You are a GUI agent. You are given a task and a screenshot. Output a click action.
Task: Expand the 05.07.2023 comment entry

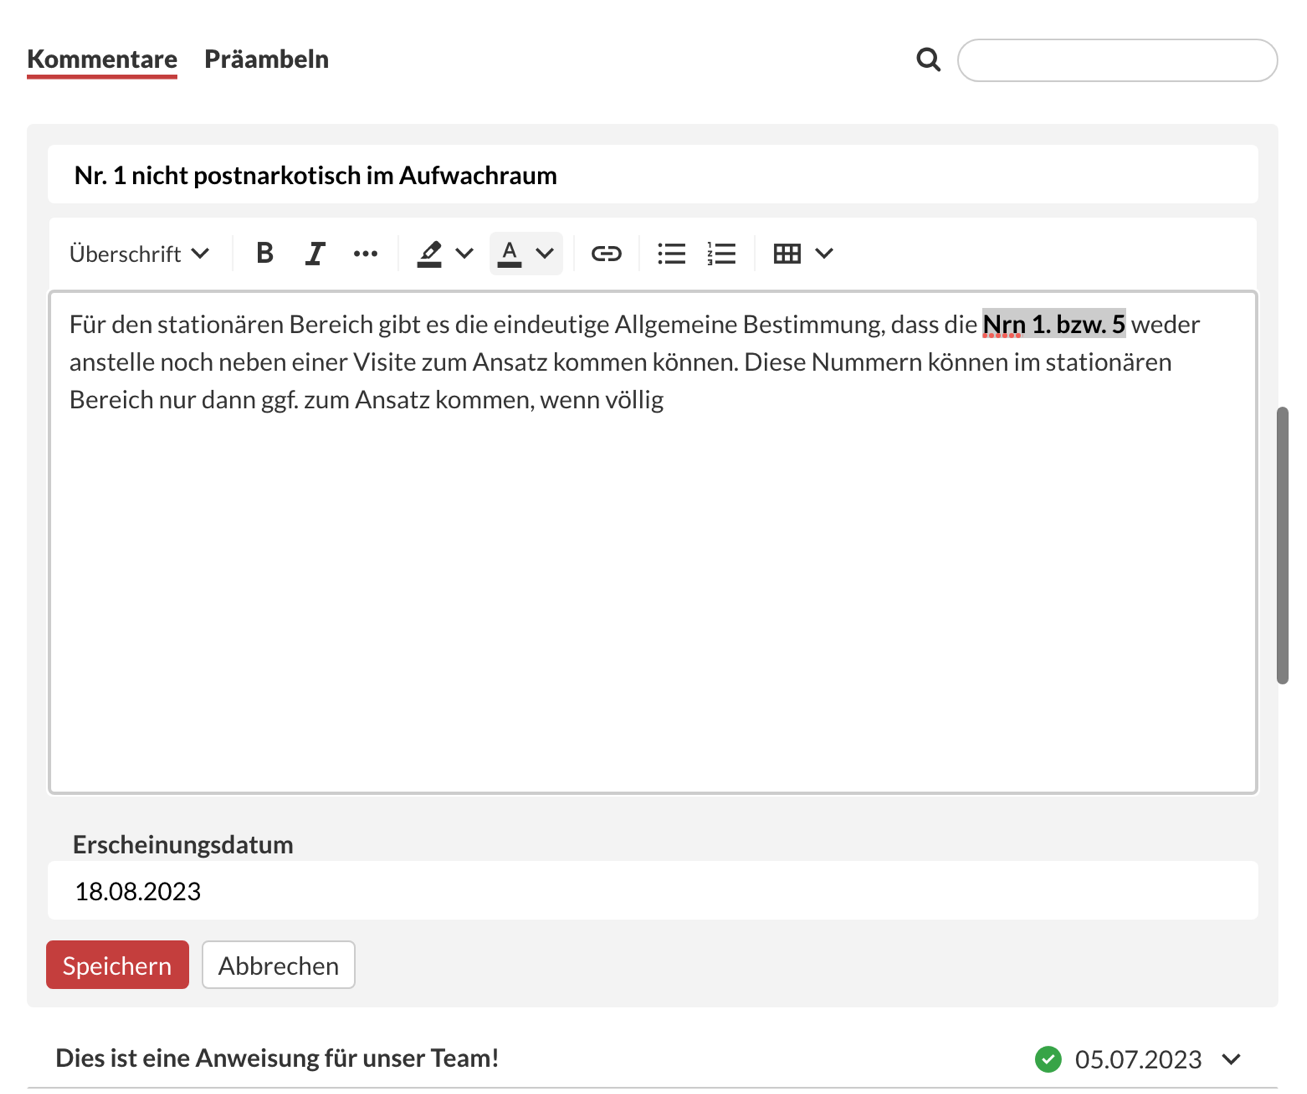(1231, 1059)
